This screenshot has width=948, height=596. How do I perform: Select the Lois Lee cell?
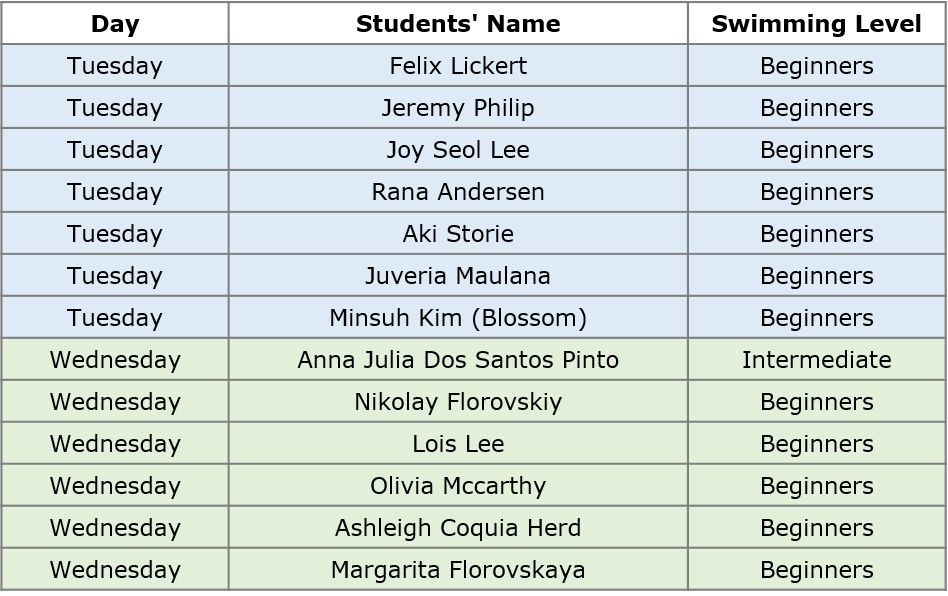pos(458,444)
